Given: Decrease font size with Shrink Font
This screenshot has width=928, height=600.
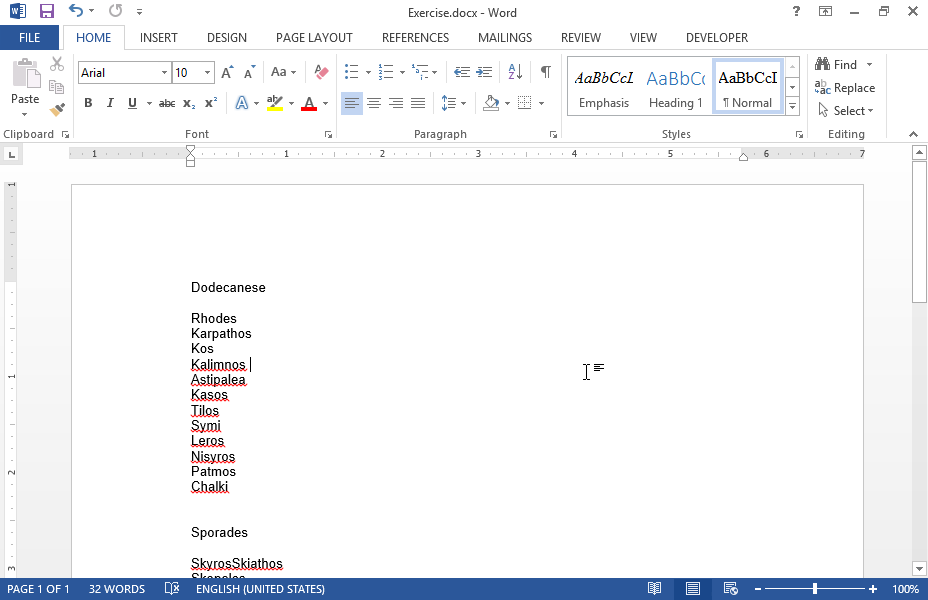Looking at the screenshot, I should 250,72.
